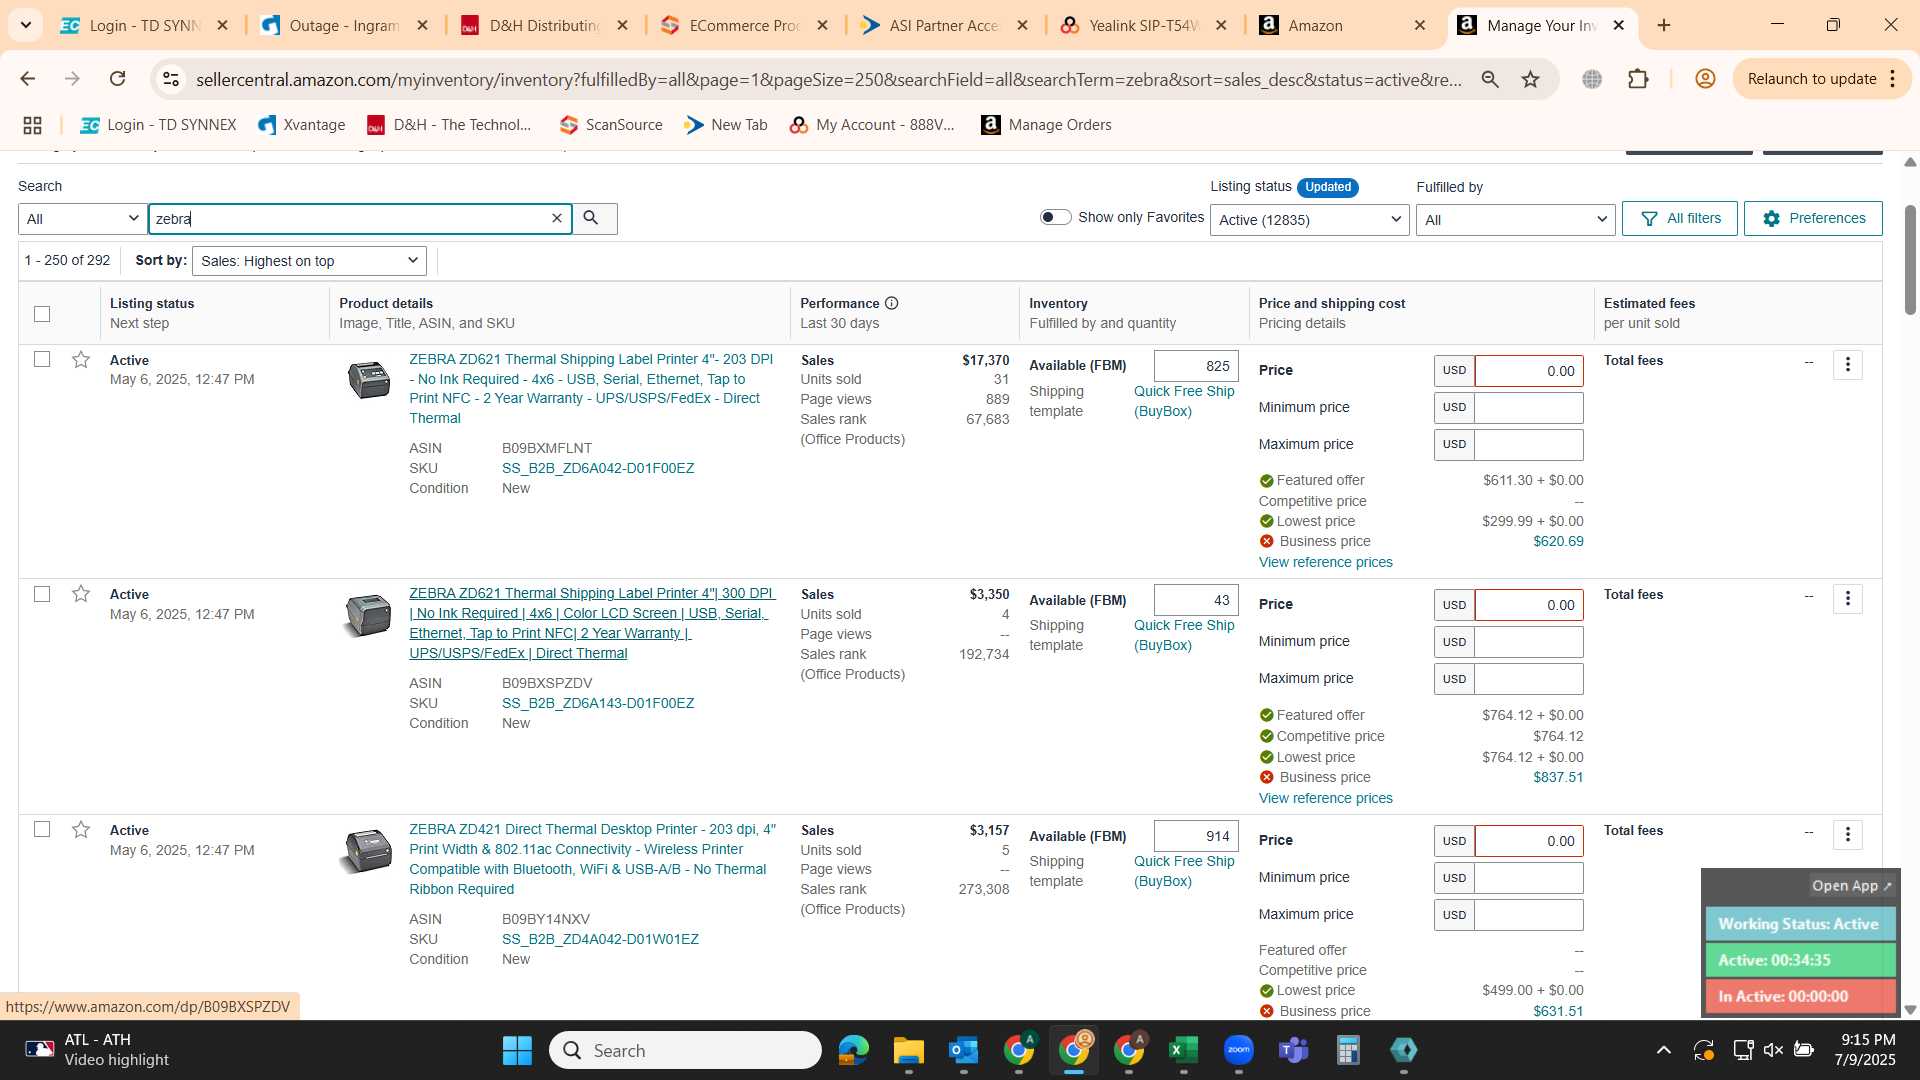Go back to previous page
Image resolution: width=1920 pixels, height=1080 pixels.
tap(27, 79)
